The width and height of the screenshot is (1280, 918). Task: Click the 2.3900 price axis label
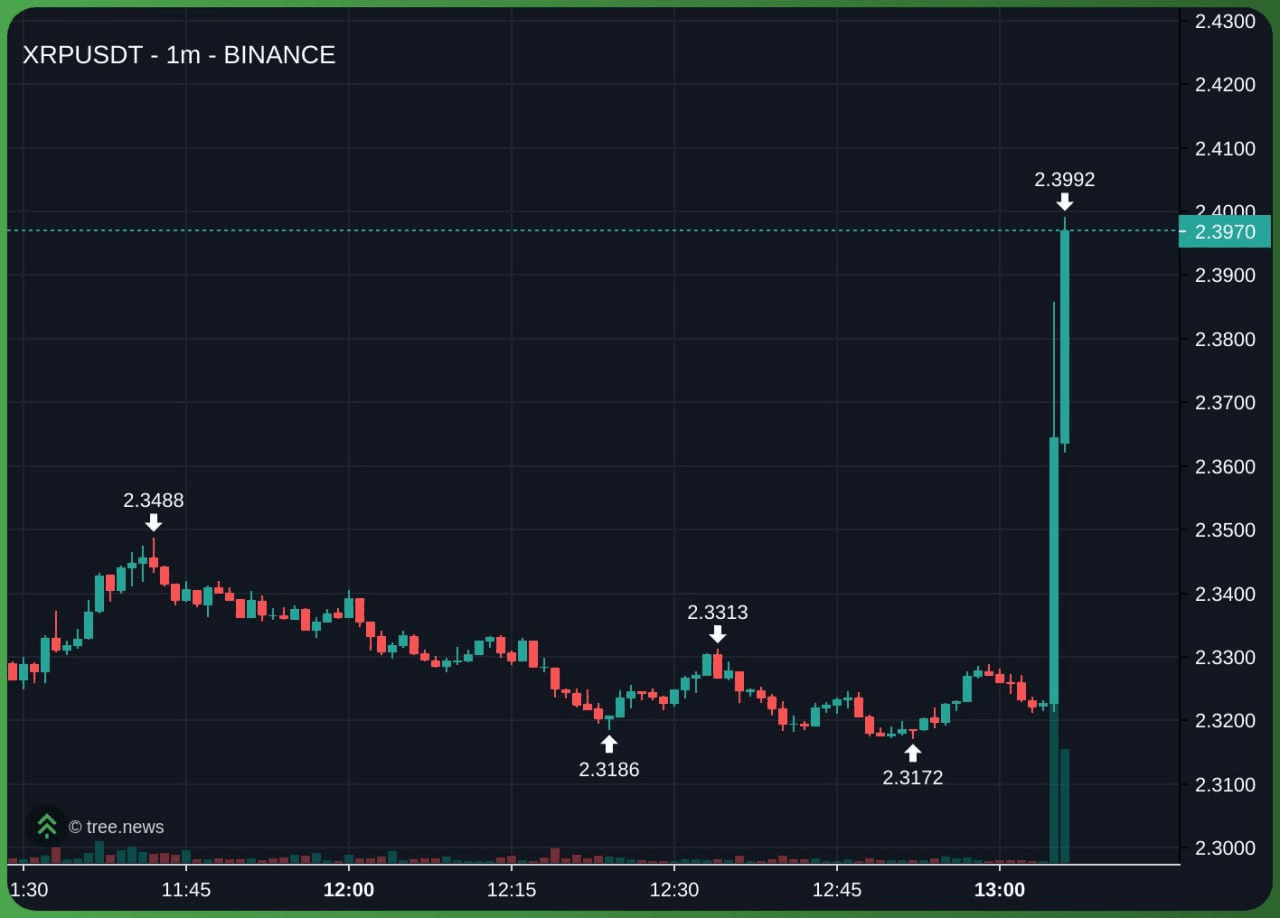(x=1225, y=275)
